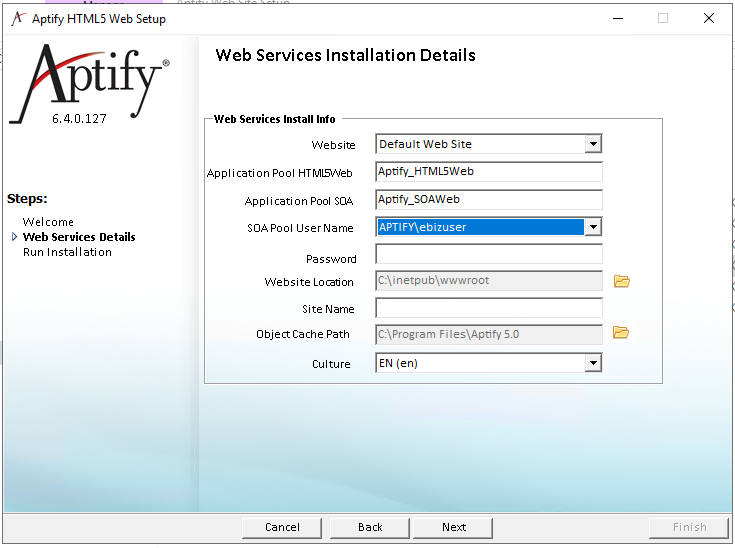Select the Web Services Details step
This screenshot has width=735, height=548.
coord(79,237)
